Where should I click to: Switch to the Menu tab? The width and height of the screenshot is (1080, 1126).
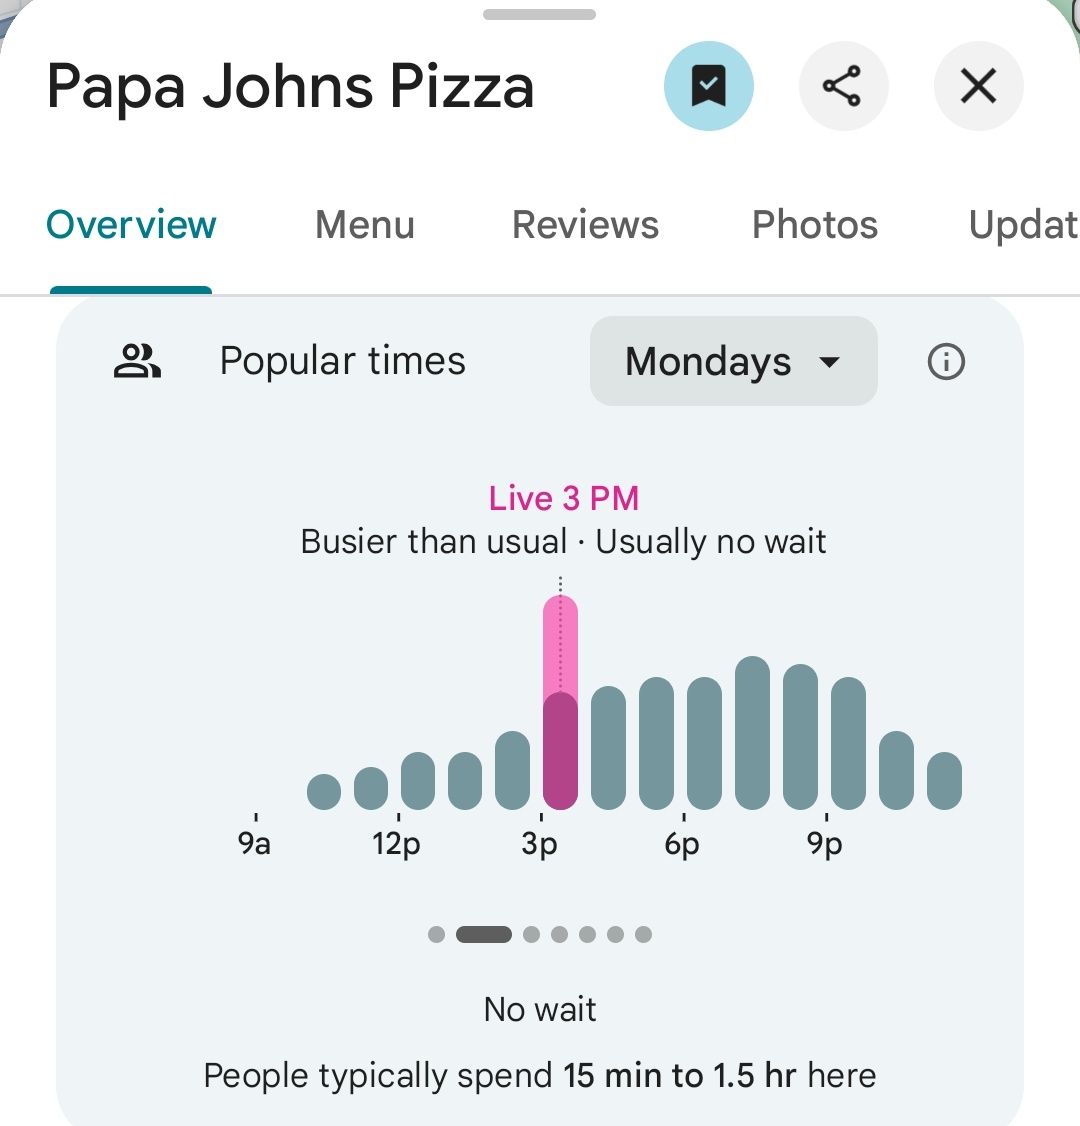click(x=364, y=225)
